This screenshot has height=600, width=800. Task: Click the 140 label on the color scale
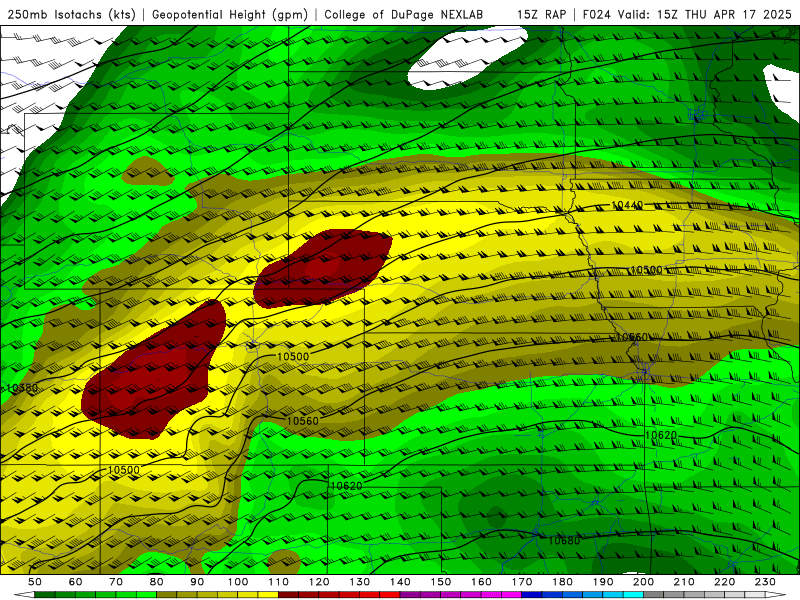click(400, 582)
